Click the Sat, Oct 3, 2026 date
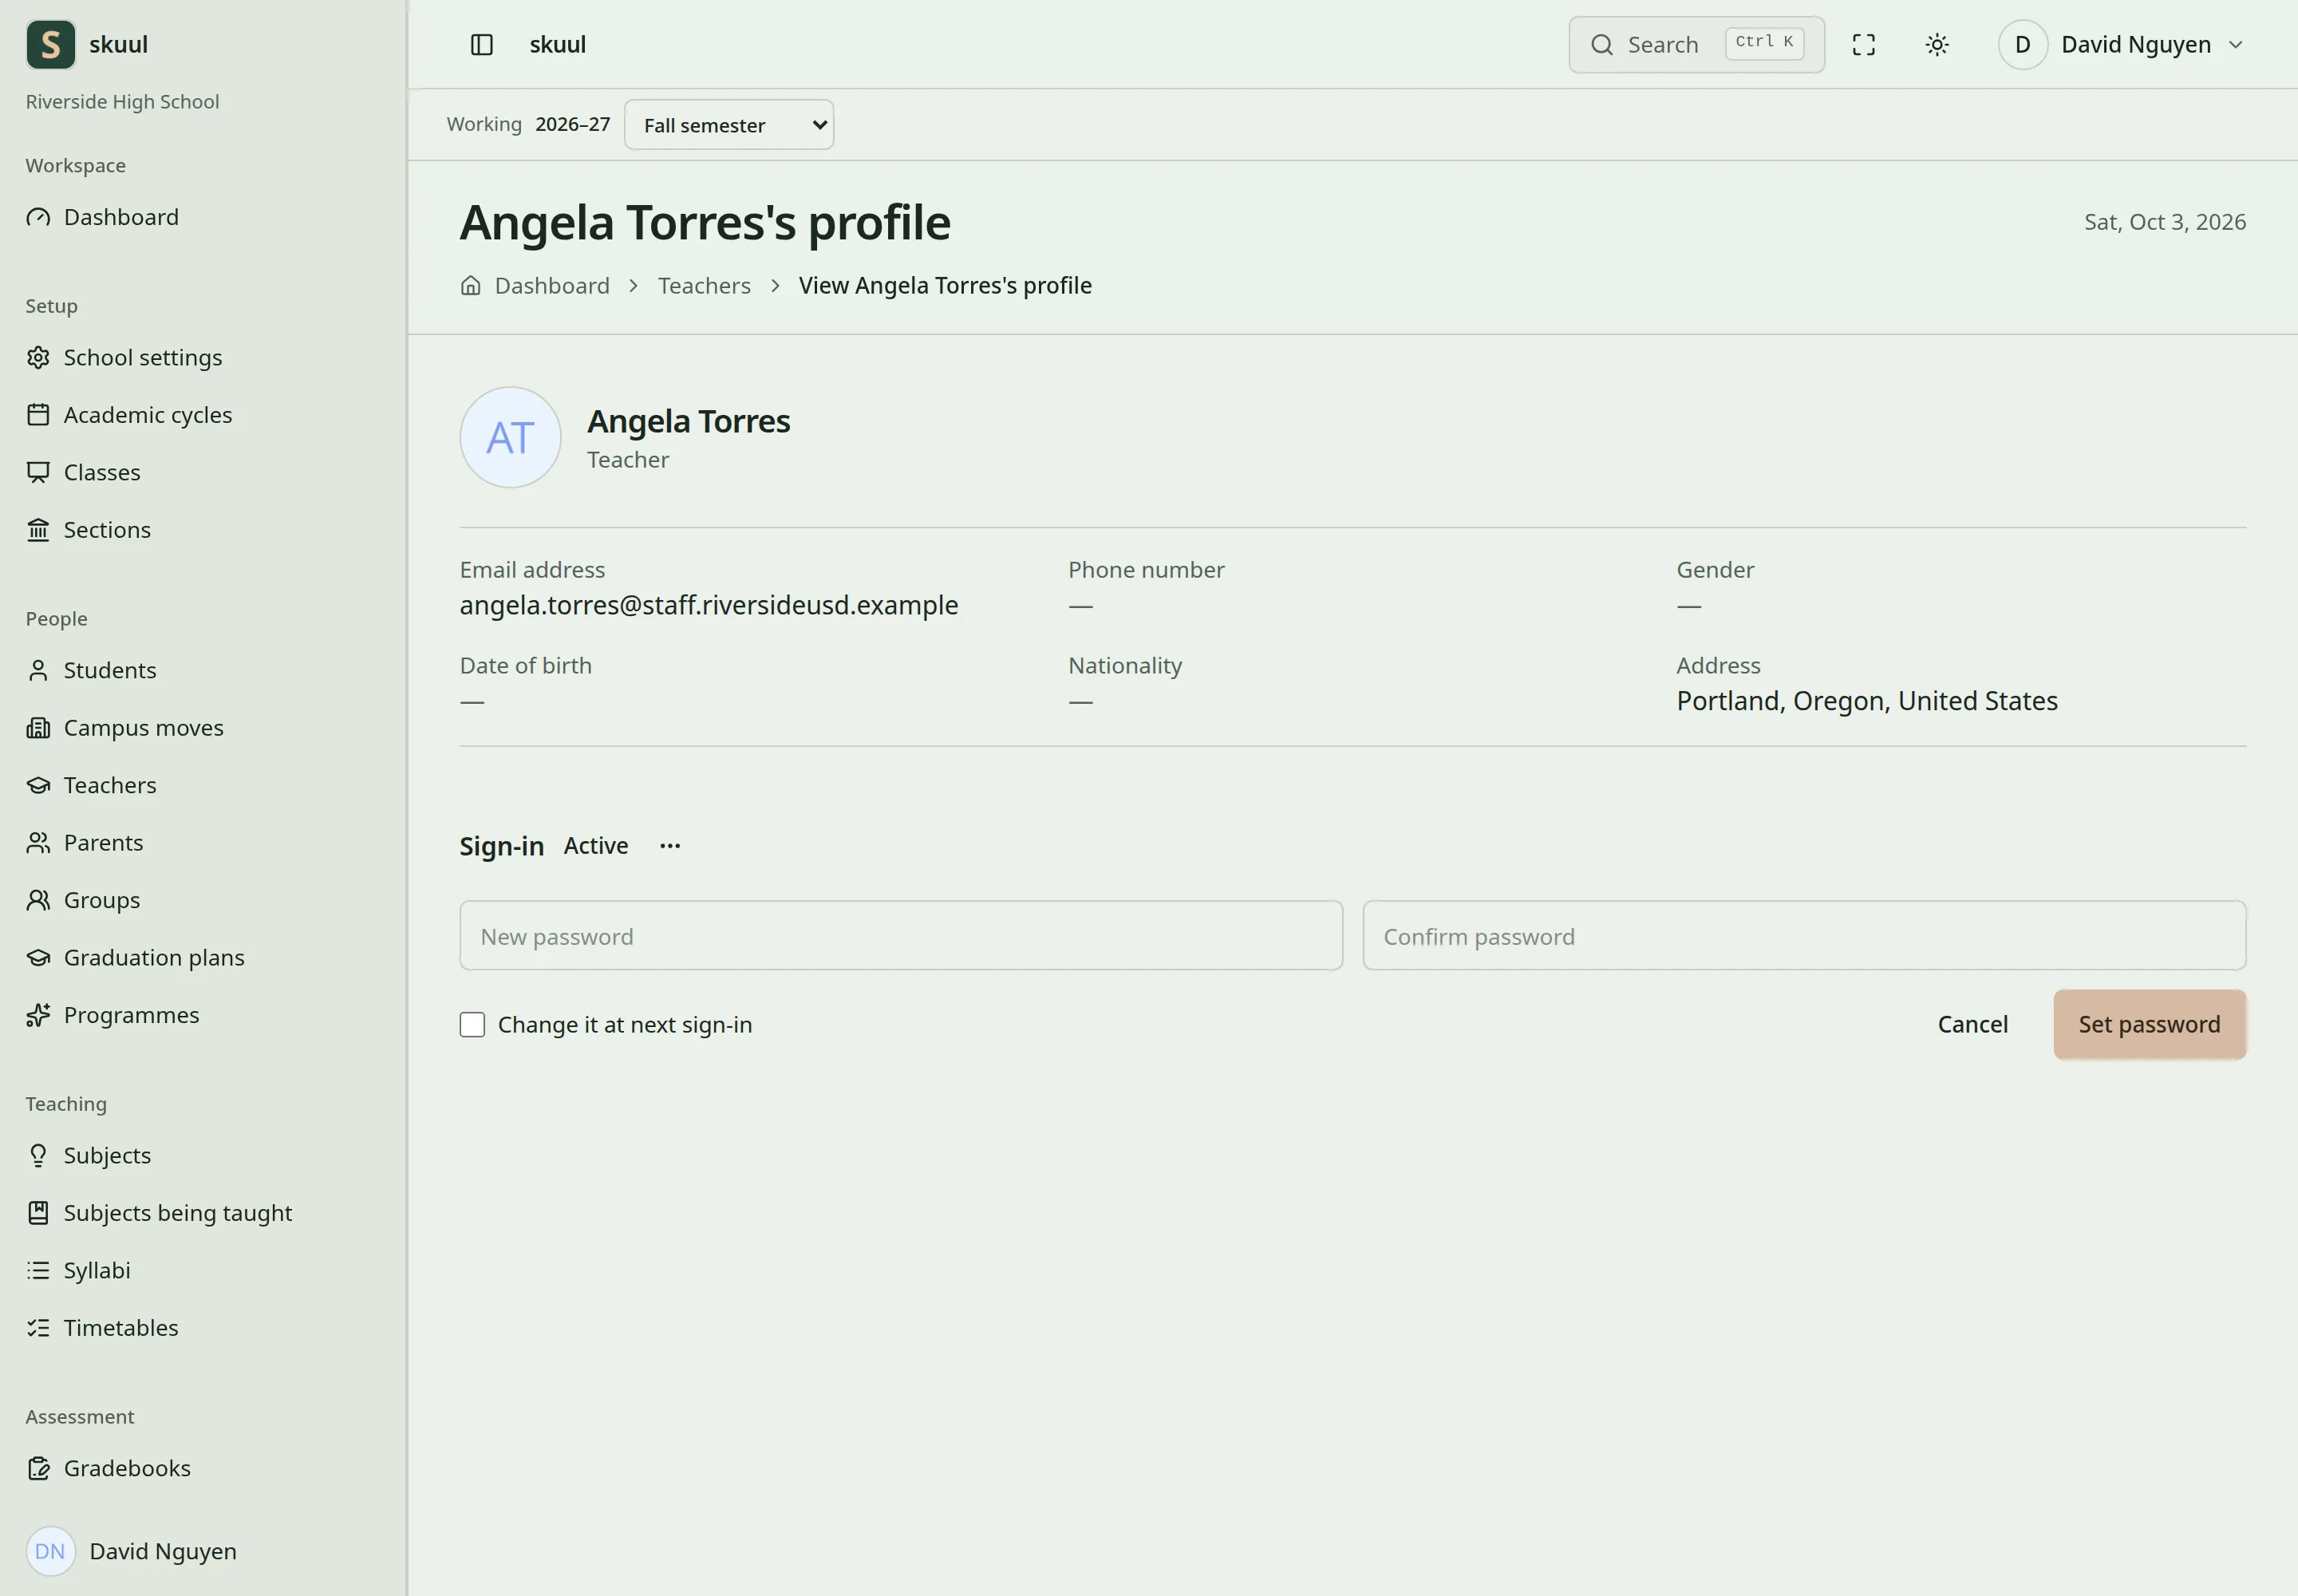The width and height of the screenshot is (2298, 1596). 2165,222
